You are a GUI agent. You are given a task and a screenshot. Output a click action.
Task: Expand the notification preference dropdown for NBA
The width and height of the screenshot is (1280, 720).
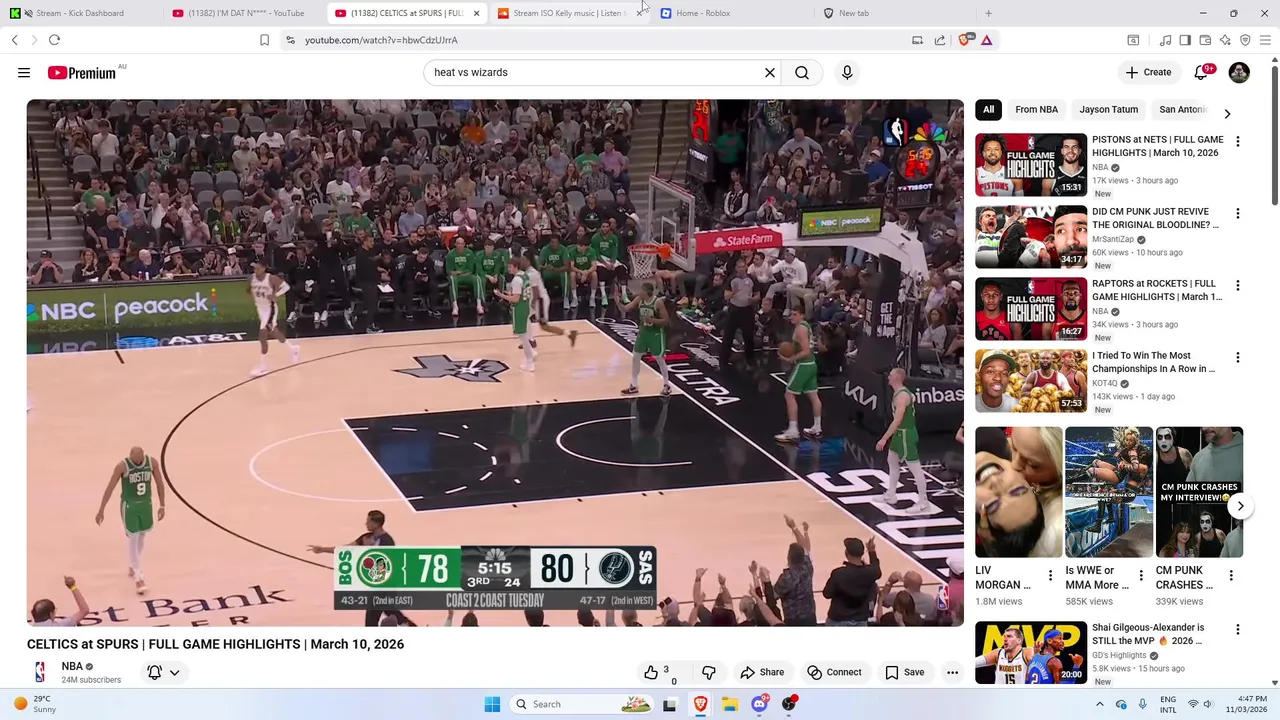coord(174,673)
